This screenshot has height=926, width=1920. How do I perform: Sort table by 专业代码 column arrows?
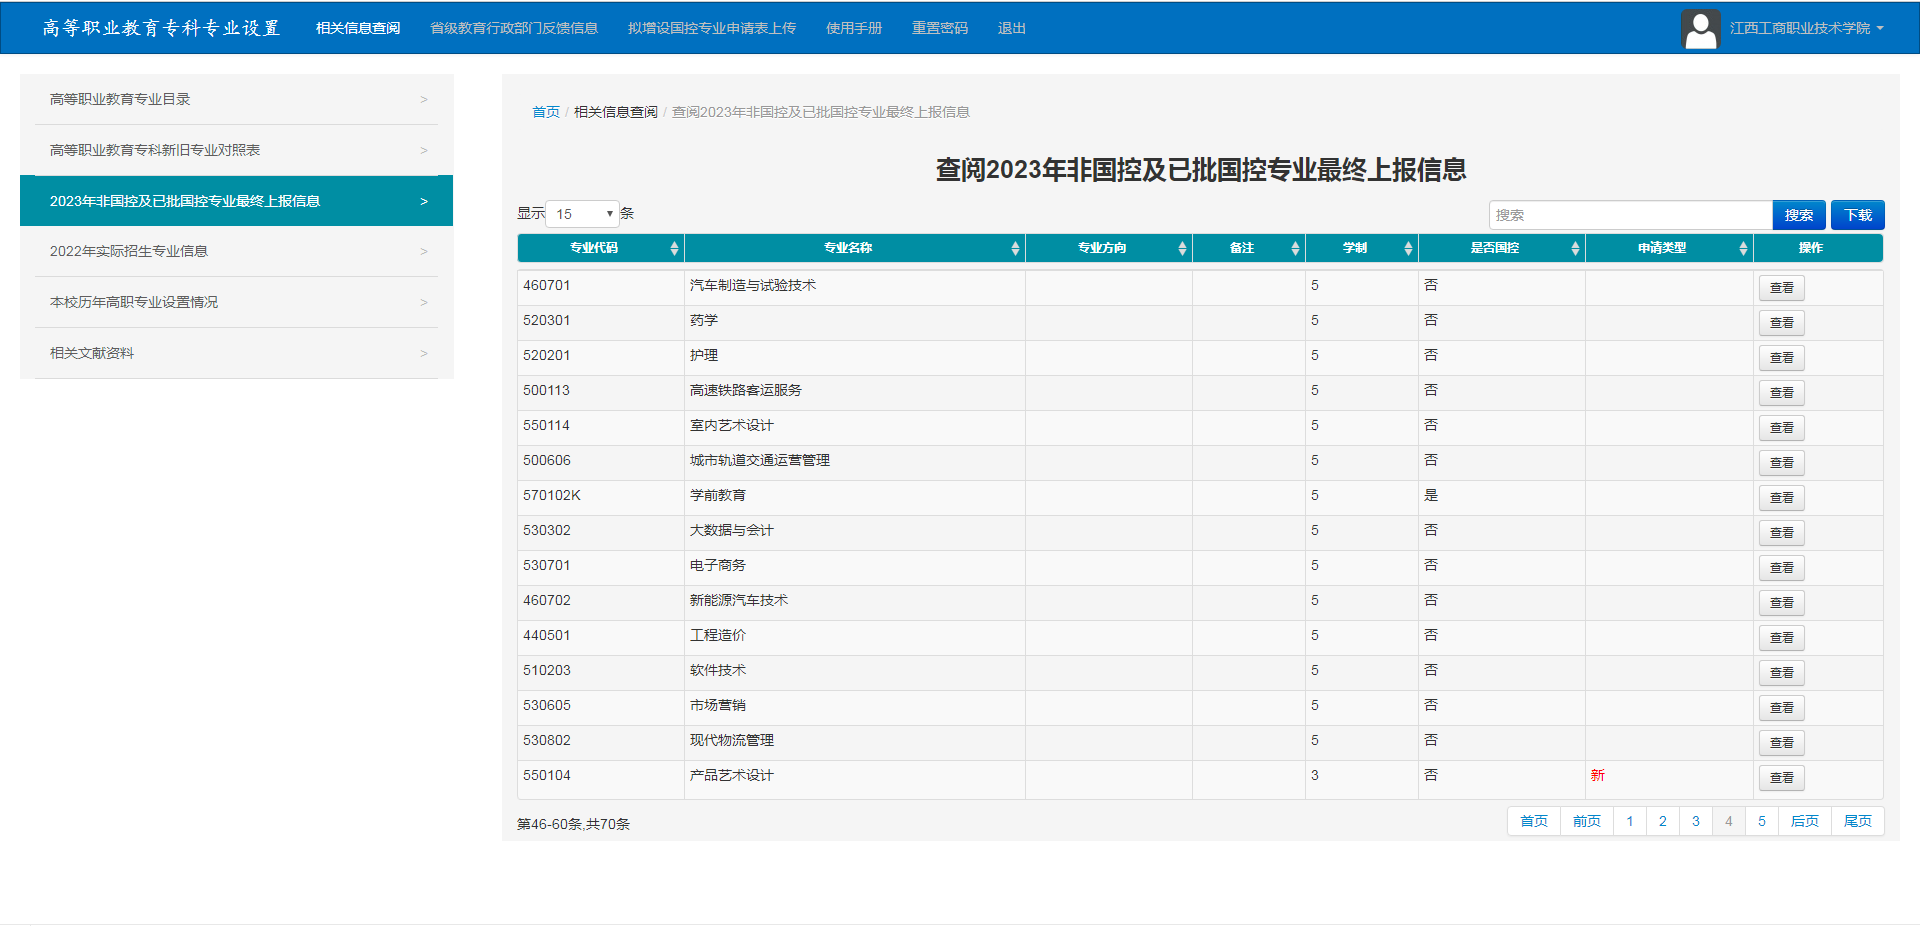point(674,248)
